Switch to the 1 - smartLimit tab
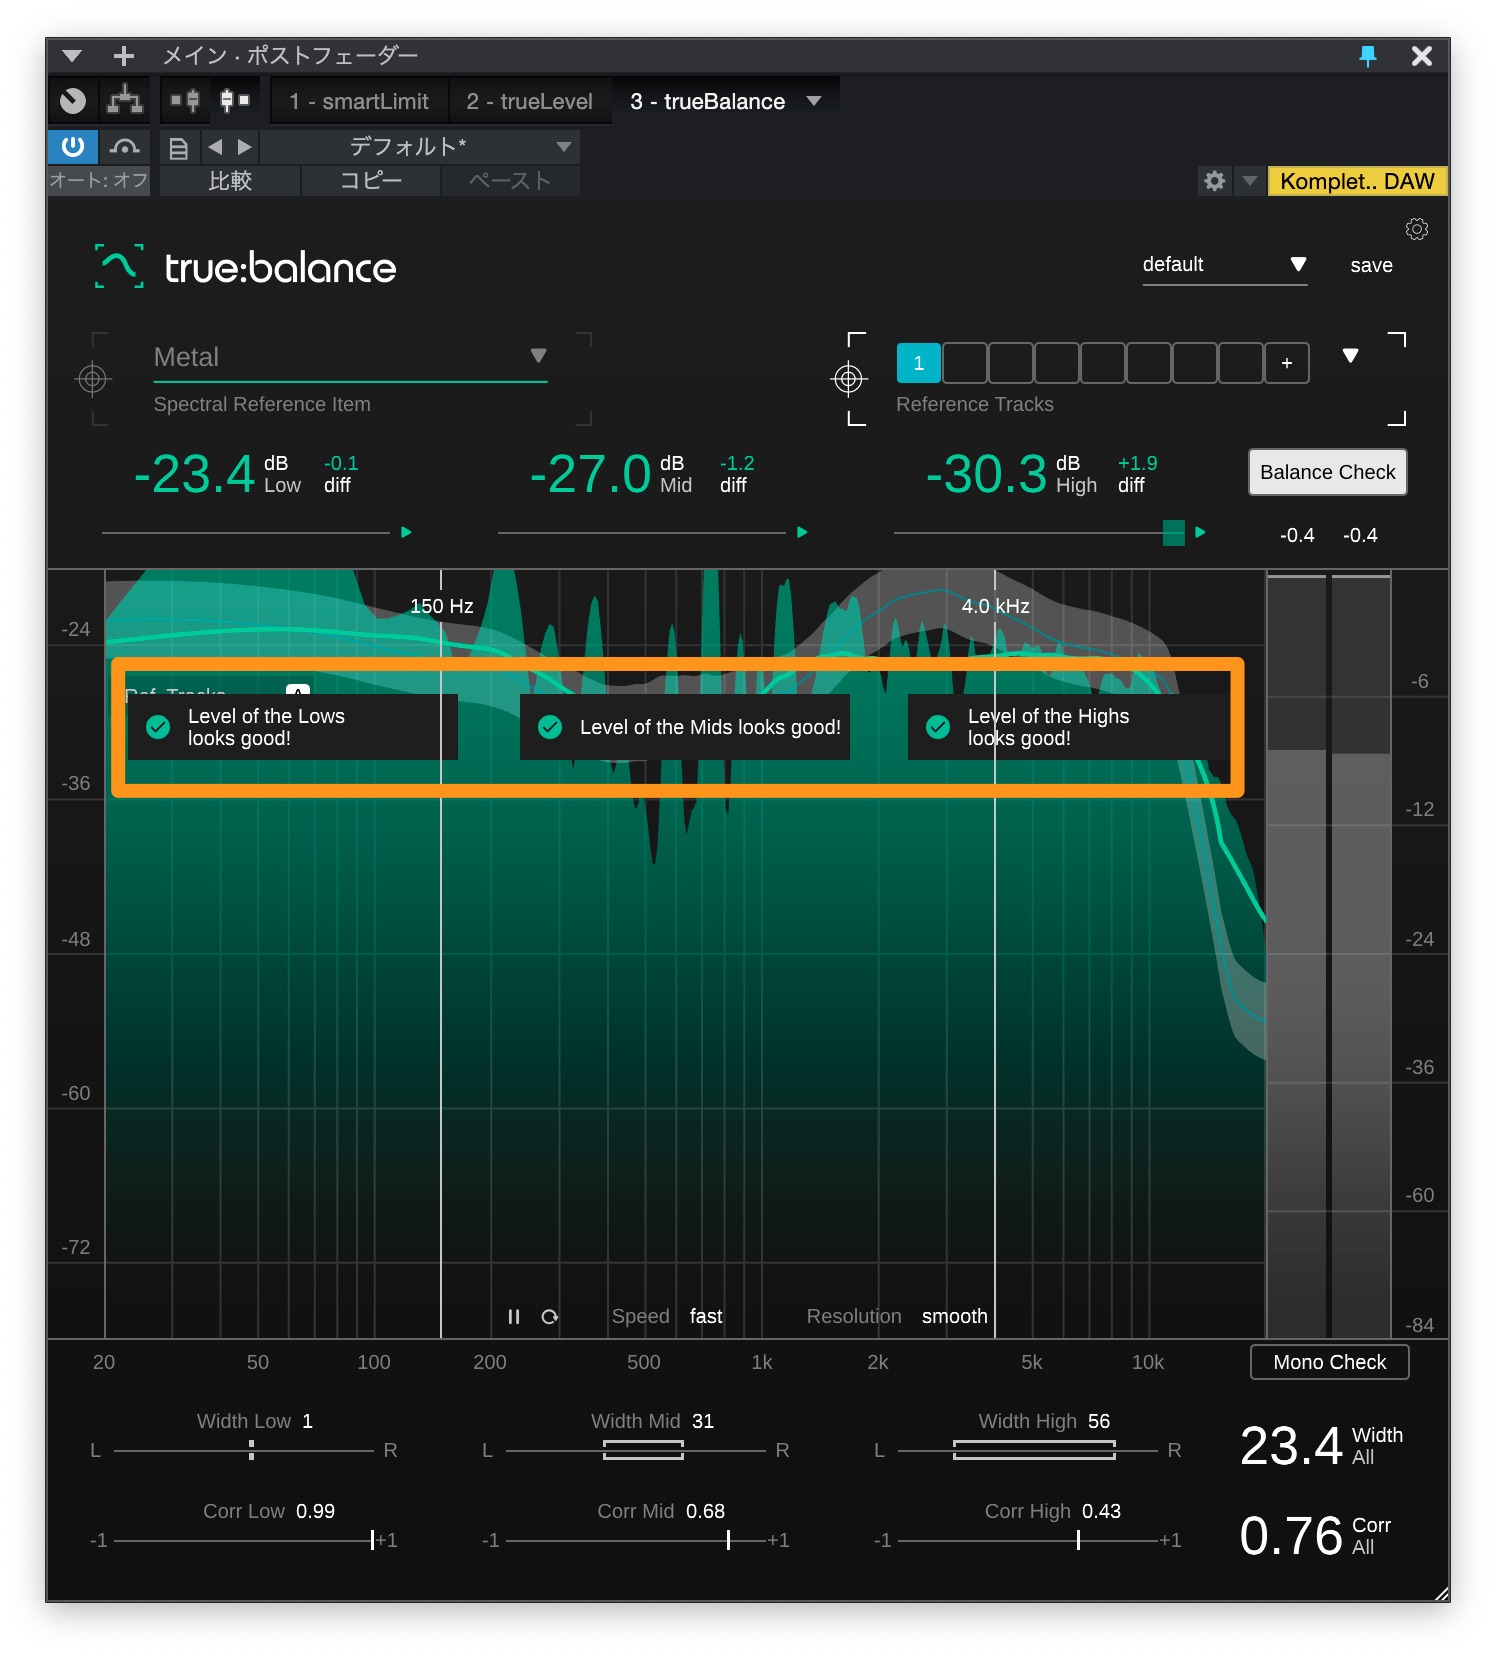Screen dimensions: 1496x1656 click(x=358, y=101)
